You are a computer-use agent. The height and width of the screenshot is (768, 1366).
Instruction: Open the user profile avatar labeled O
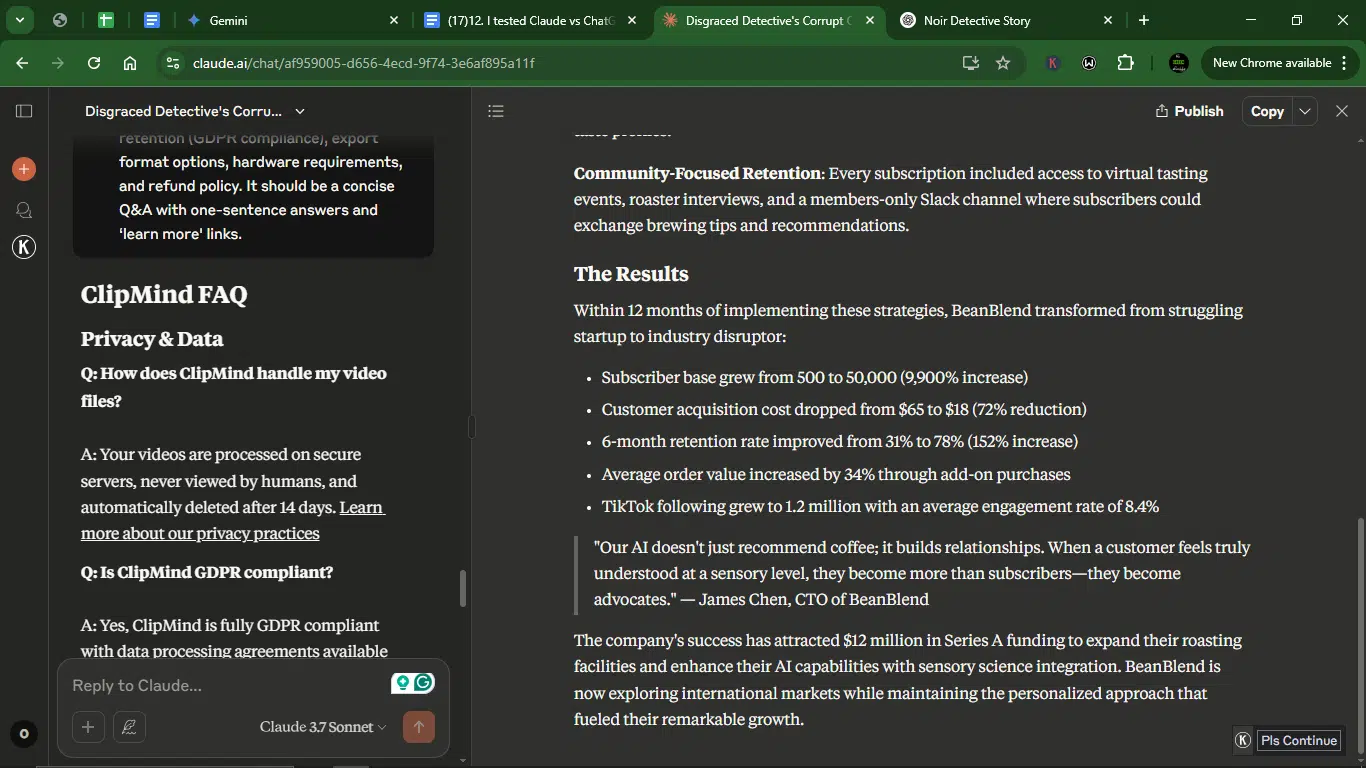coord(24,734)
